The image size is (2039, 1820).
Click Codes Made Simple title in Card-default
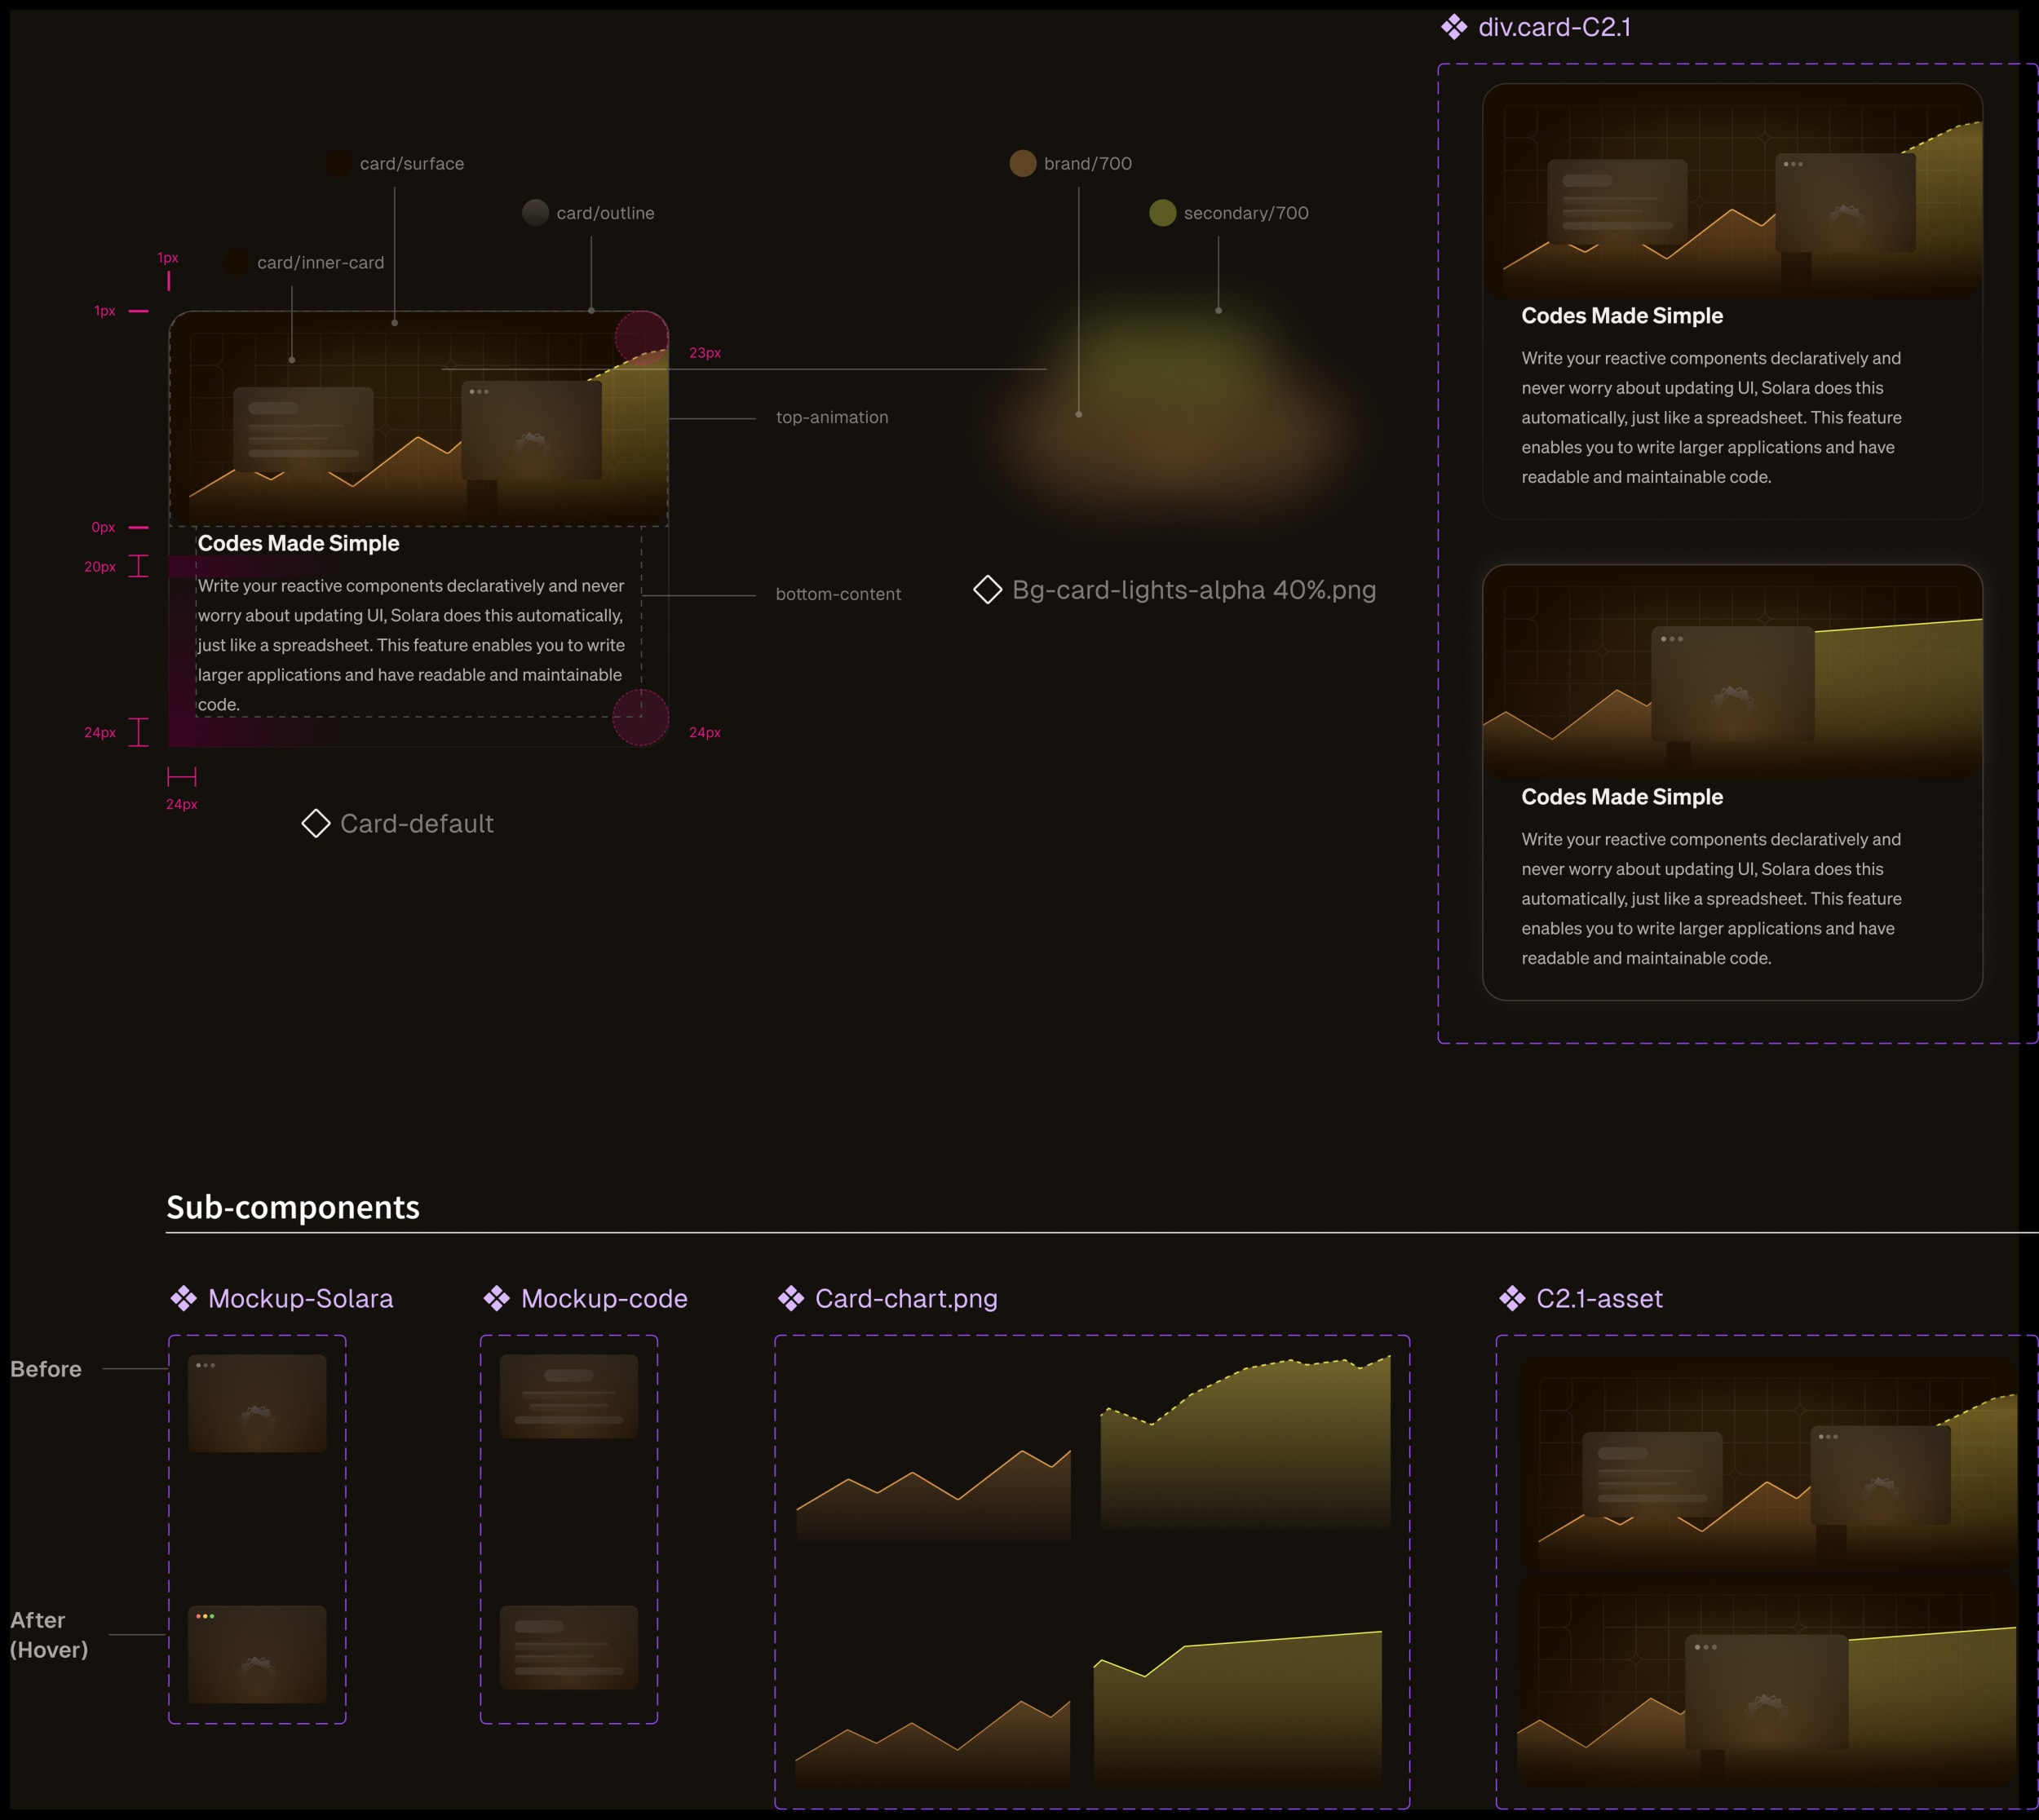click(298, 543)
